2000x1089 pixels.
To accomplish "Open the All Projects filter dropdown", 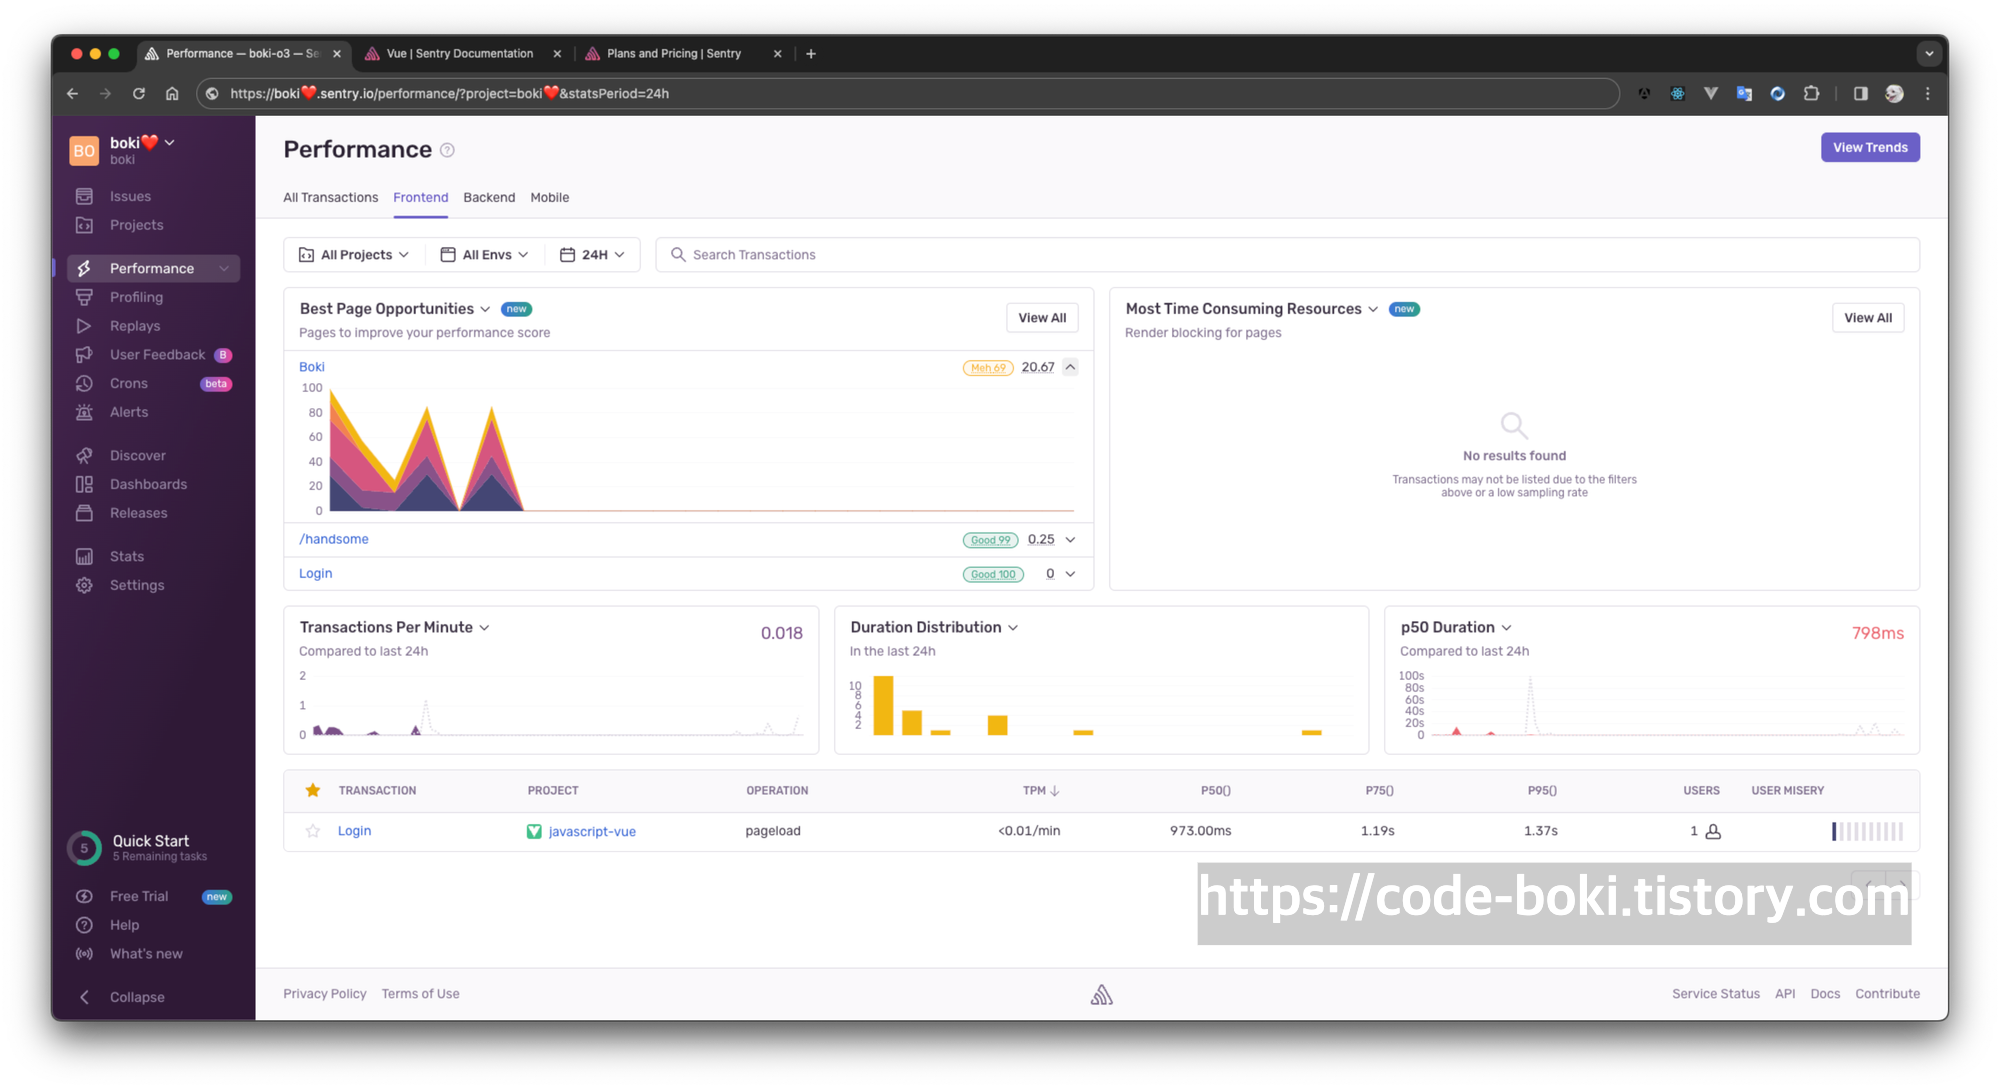I will tap(354, 255).
